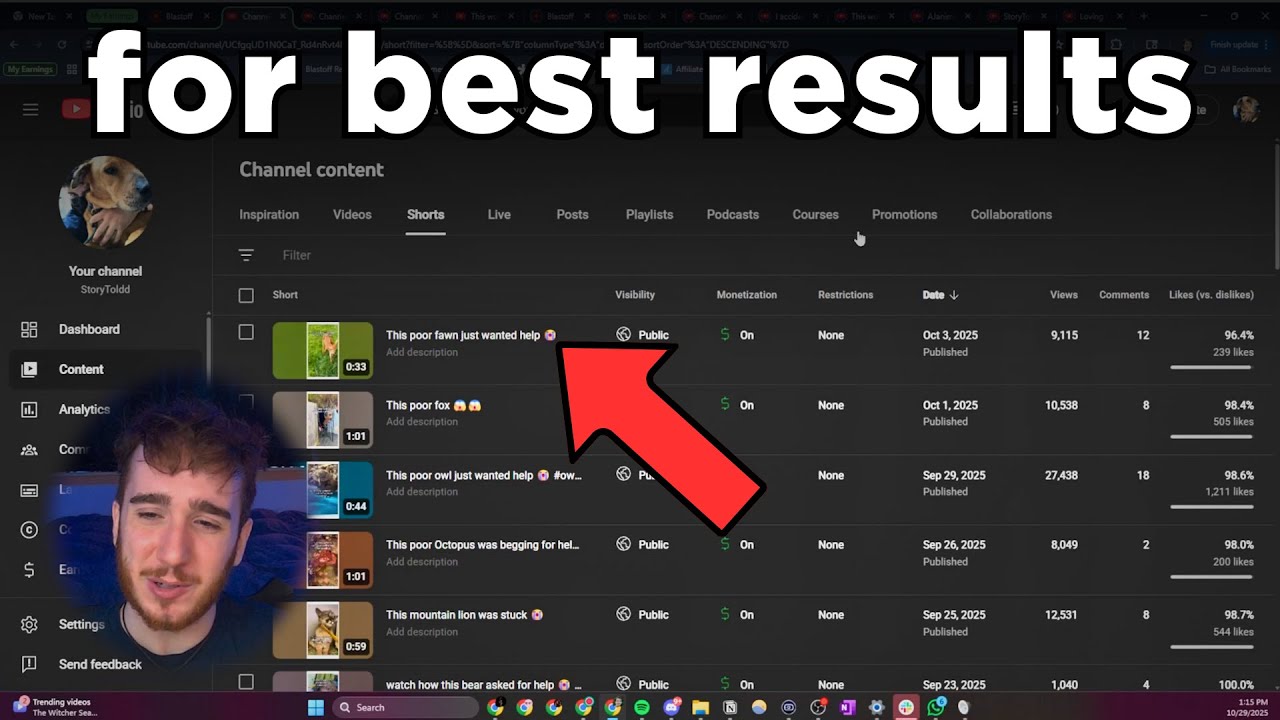Open the Windows Start menu
1280x720 pixels.
[316, 707]
